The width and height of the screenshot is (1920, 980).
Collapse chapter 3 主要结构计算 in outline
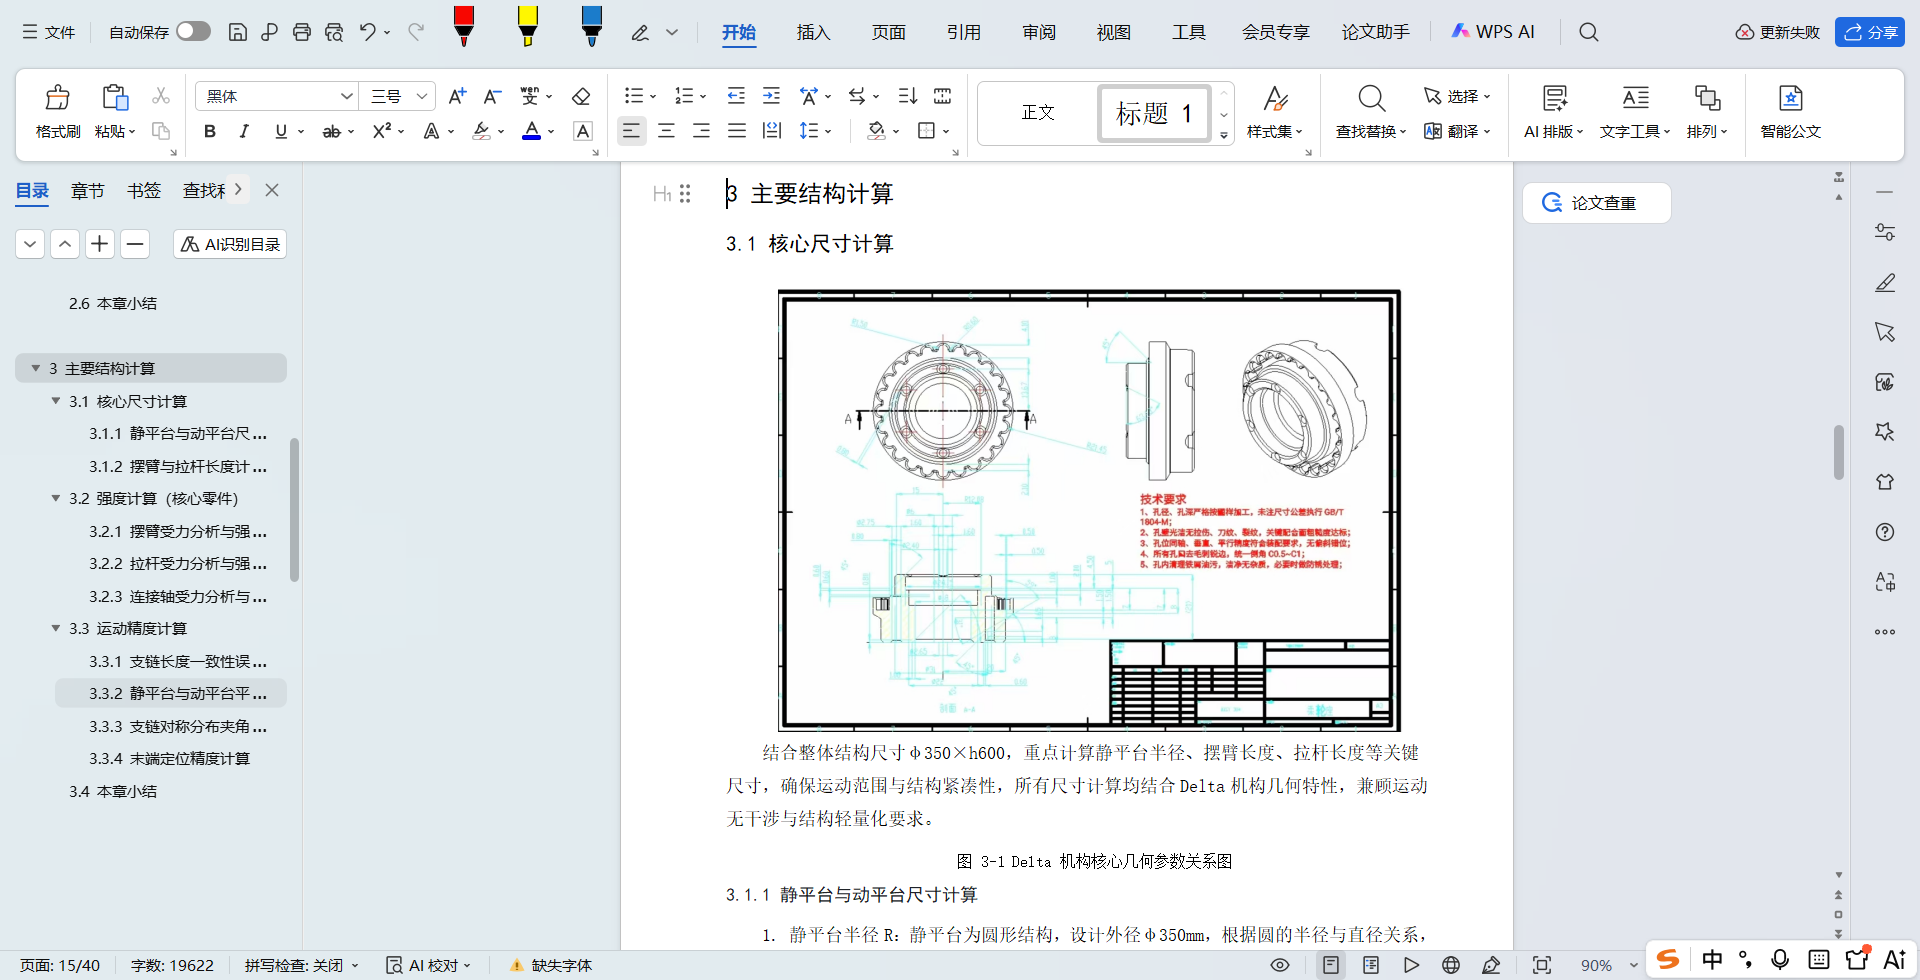(36, 368)
